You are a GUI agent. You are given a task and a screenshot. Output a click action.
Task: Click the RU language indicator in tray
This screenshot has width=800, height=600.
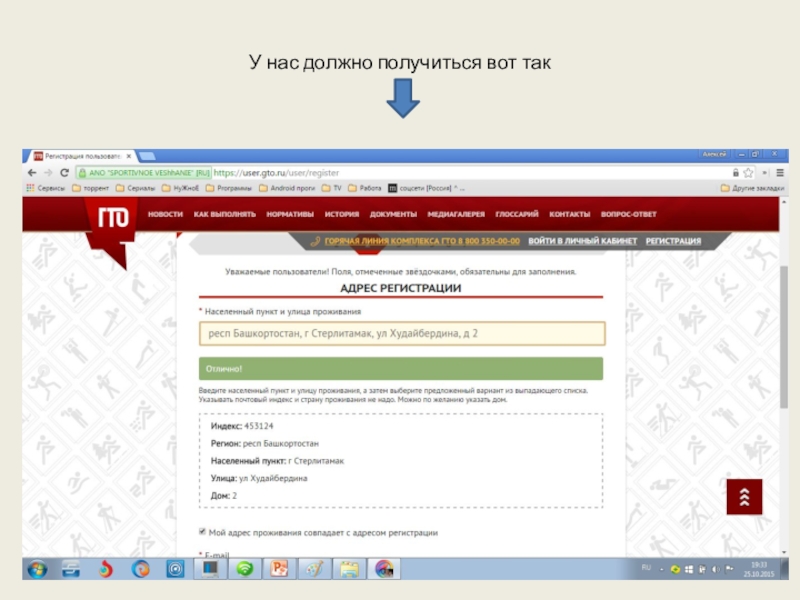pos(646,567)
